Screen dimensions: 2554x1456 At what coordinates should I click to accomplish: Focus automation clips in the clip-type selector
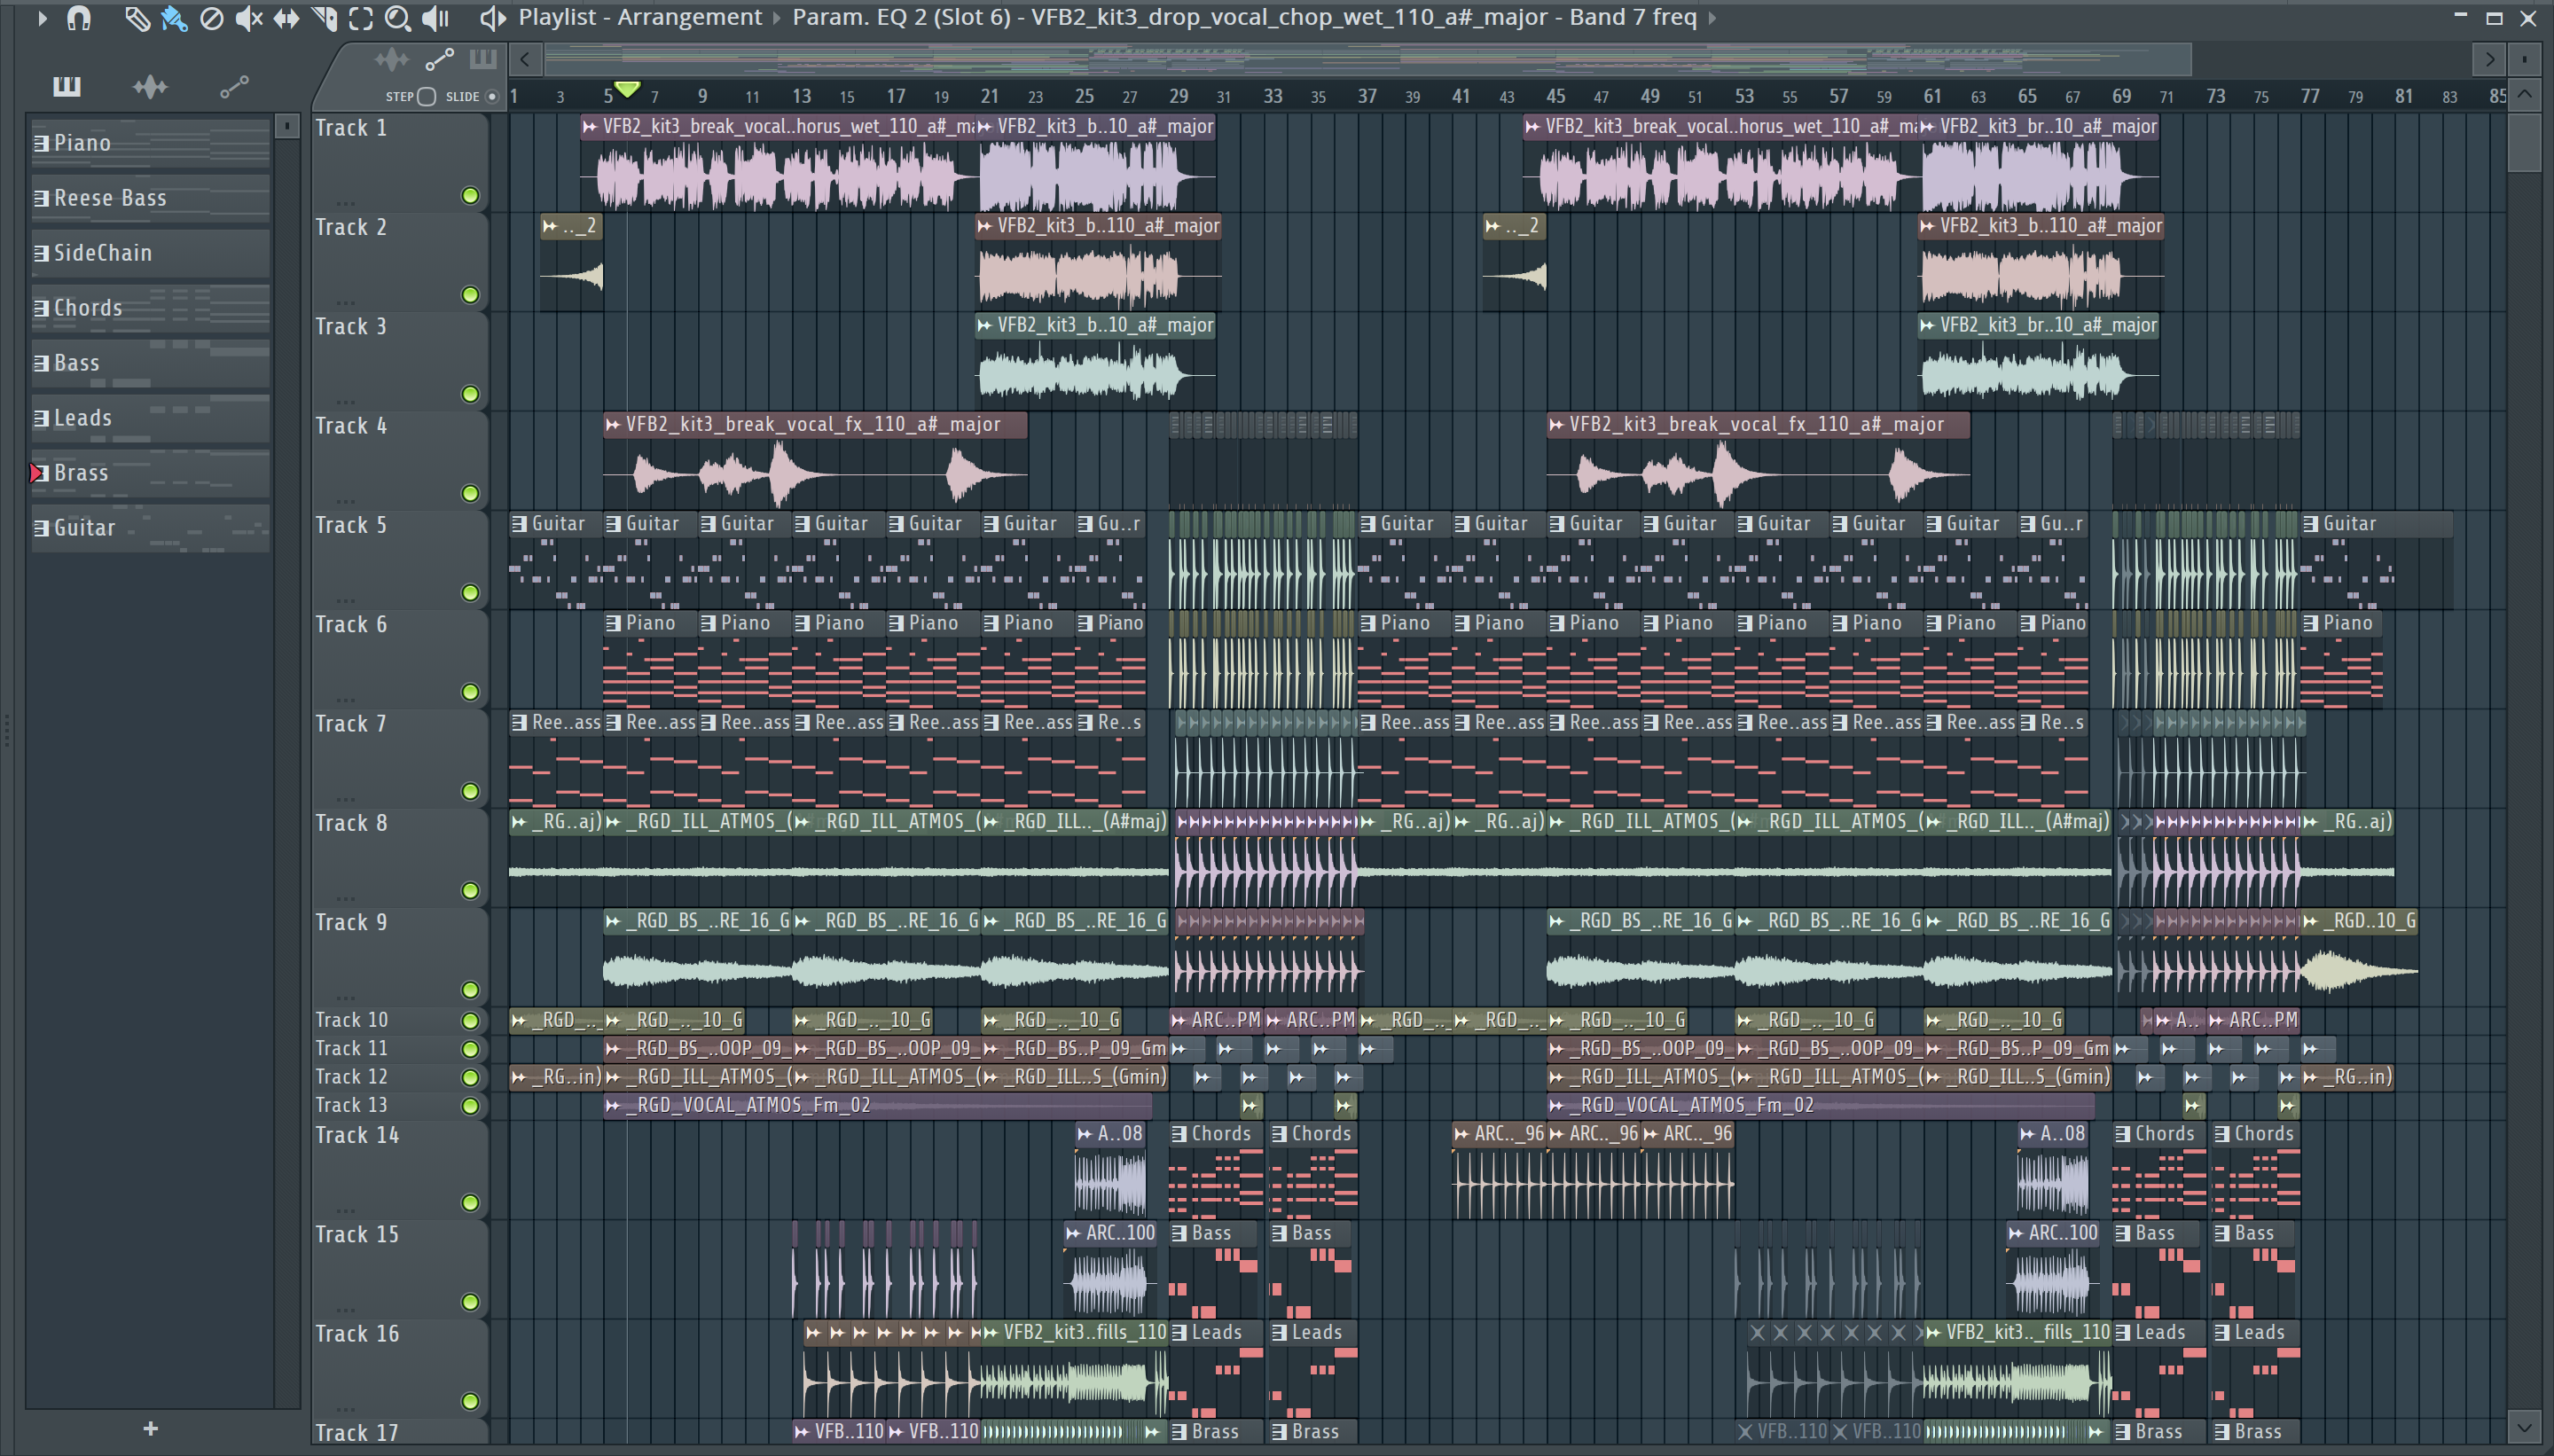click(x=439, y=60)
